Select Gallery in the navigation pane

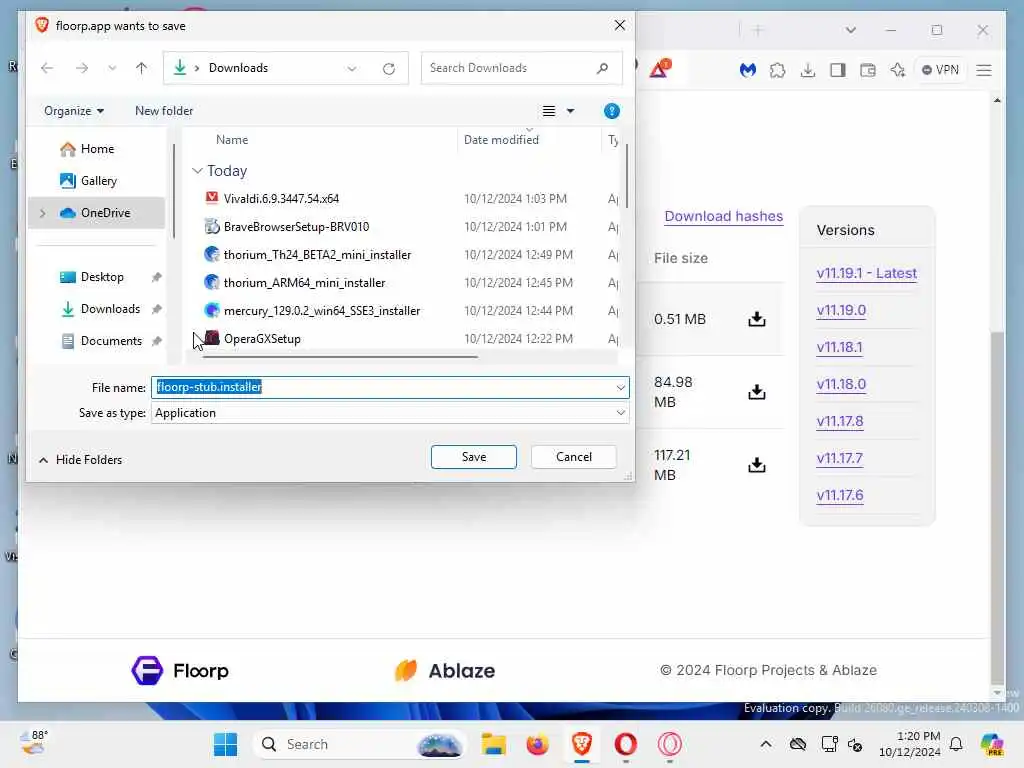pyautogui.click(x=98, y=181)
